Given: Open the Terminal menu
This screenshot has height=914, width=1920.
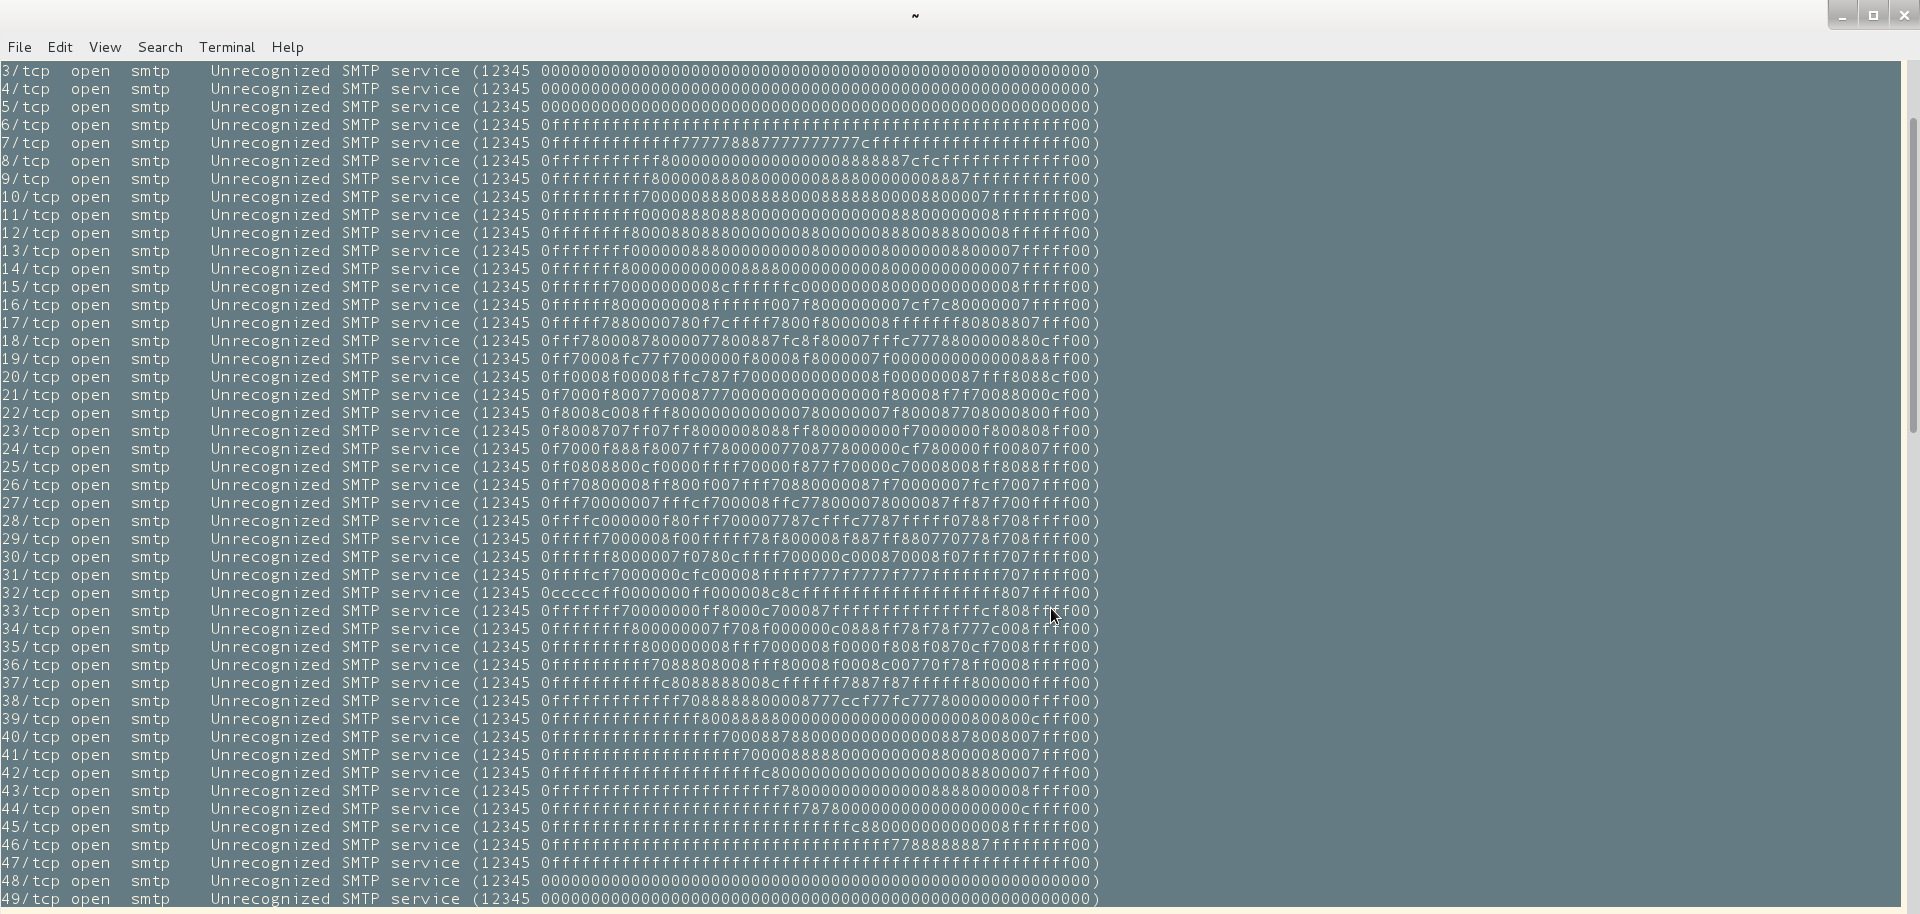Looking at the screenshot, I should [x=227, y=47].
